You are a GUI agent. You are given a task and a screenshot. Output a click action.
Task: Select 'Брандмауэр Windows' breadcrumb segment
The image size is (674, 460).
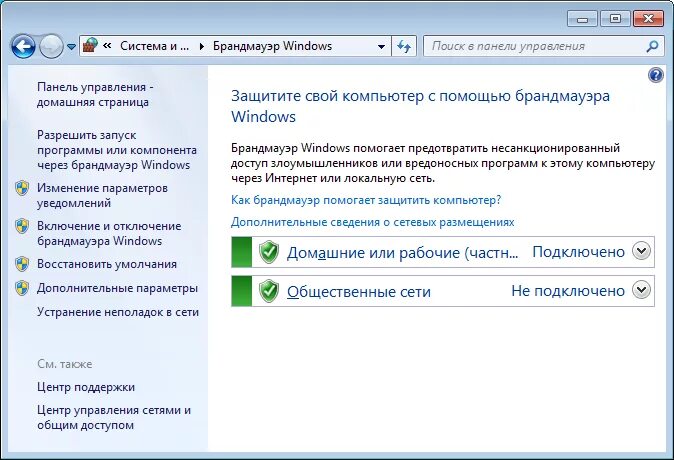[273, 46]
